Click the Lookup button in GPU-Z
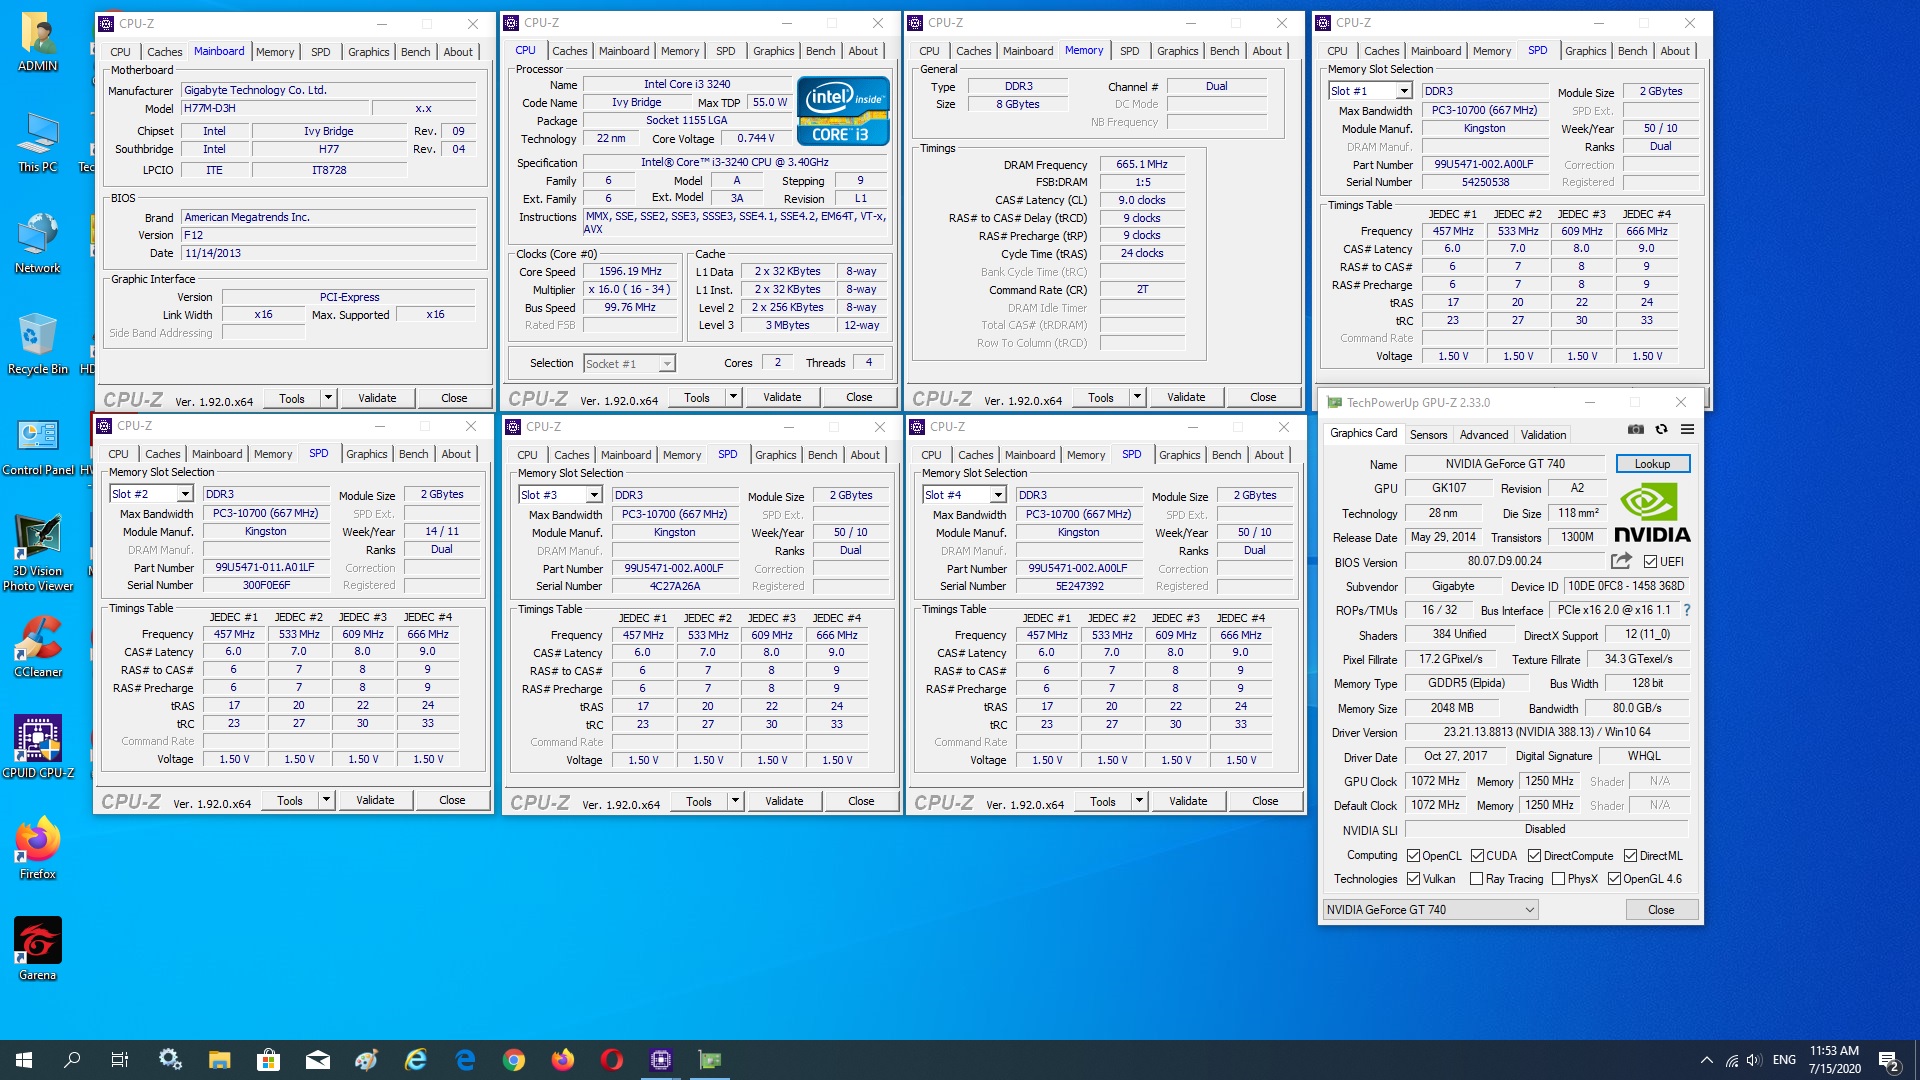This screenshot has height=1080, width=1920. (1652, 464)
